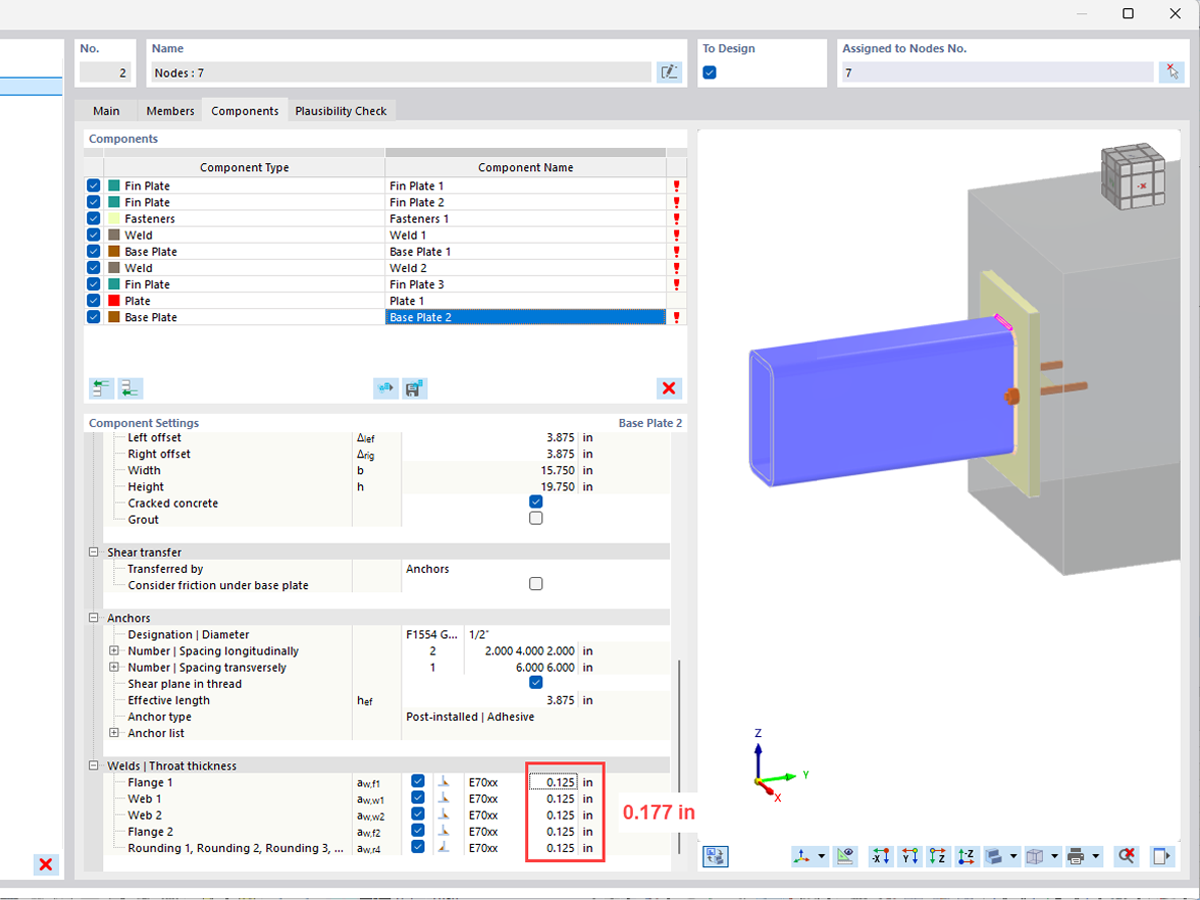Toggle the To Design checkbox
Screen dimensions: 1200x900
(709, 72)
